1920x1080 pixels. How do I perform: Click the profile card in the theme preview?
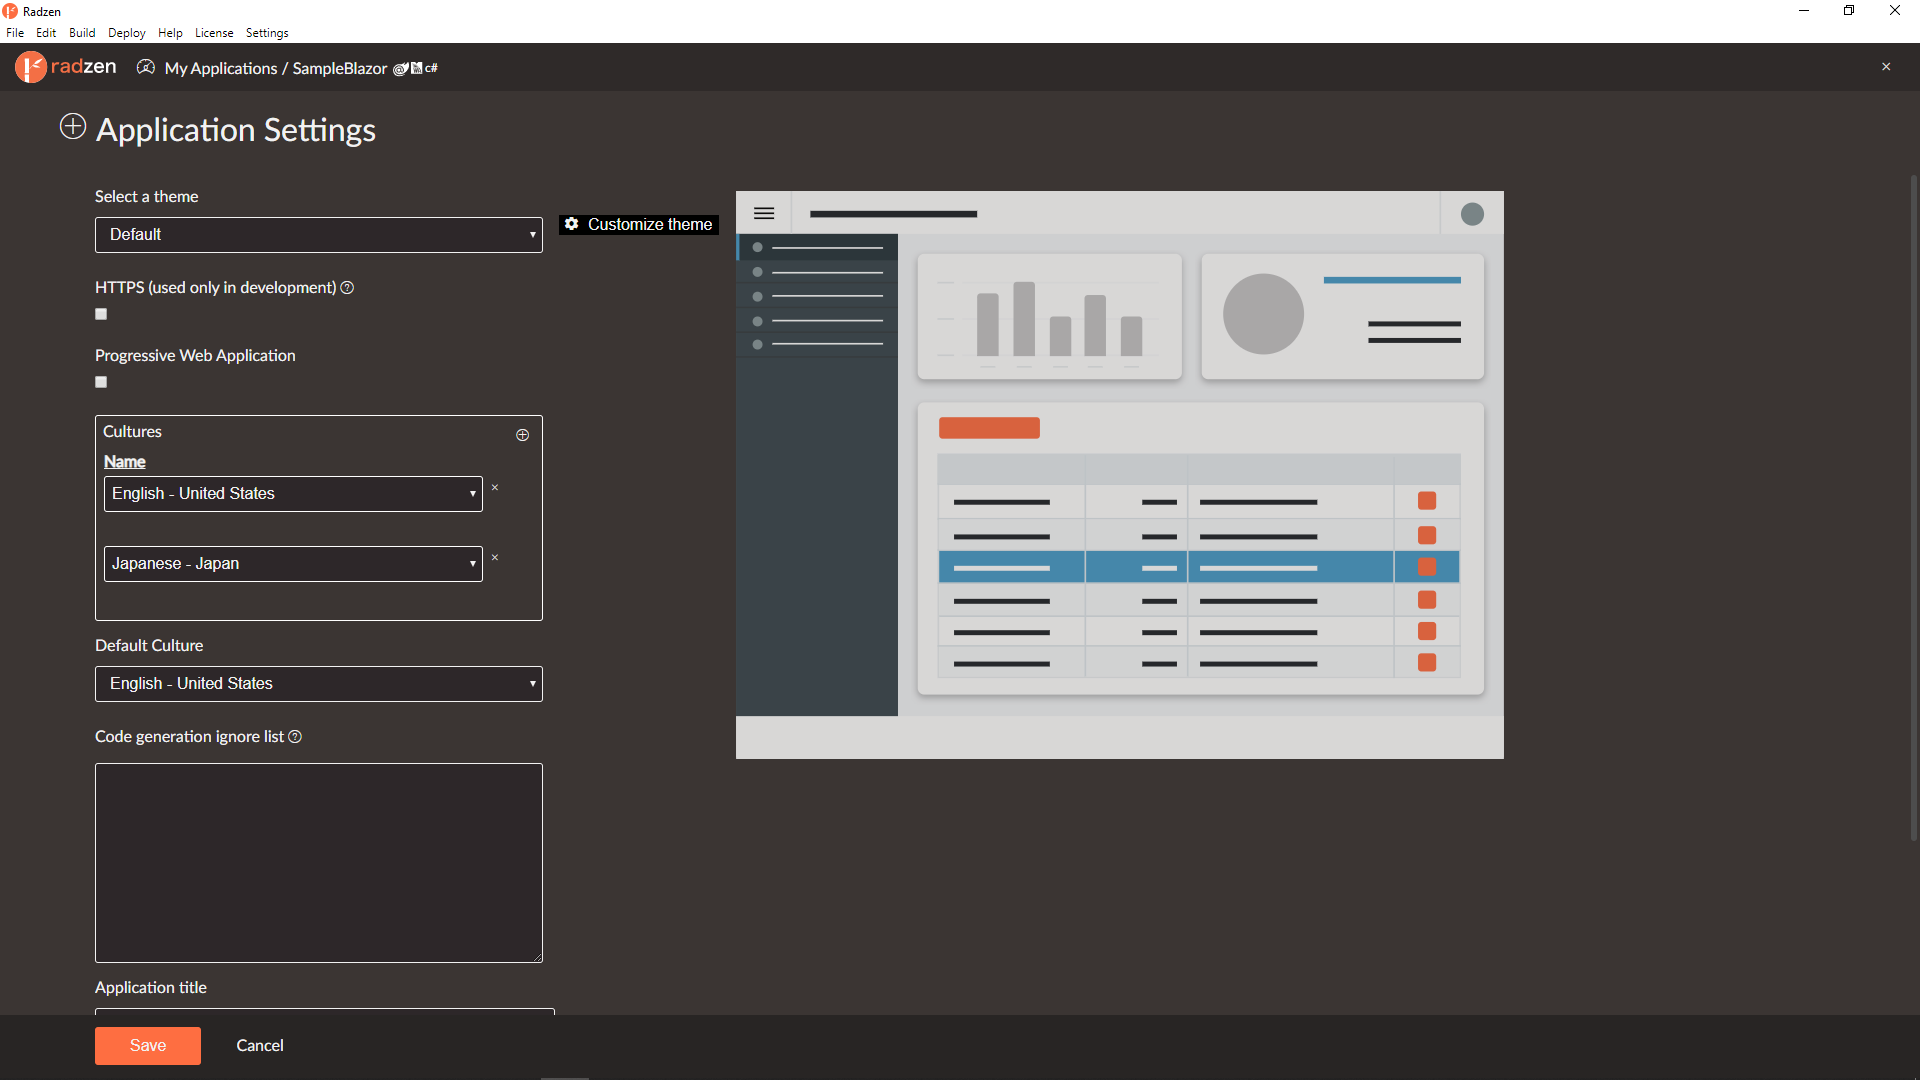1343,316
